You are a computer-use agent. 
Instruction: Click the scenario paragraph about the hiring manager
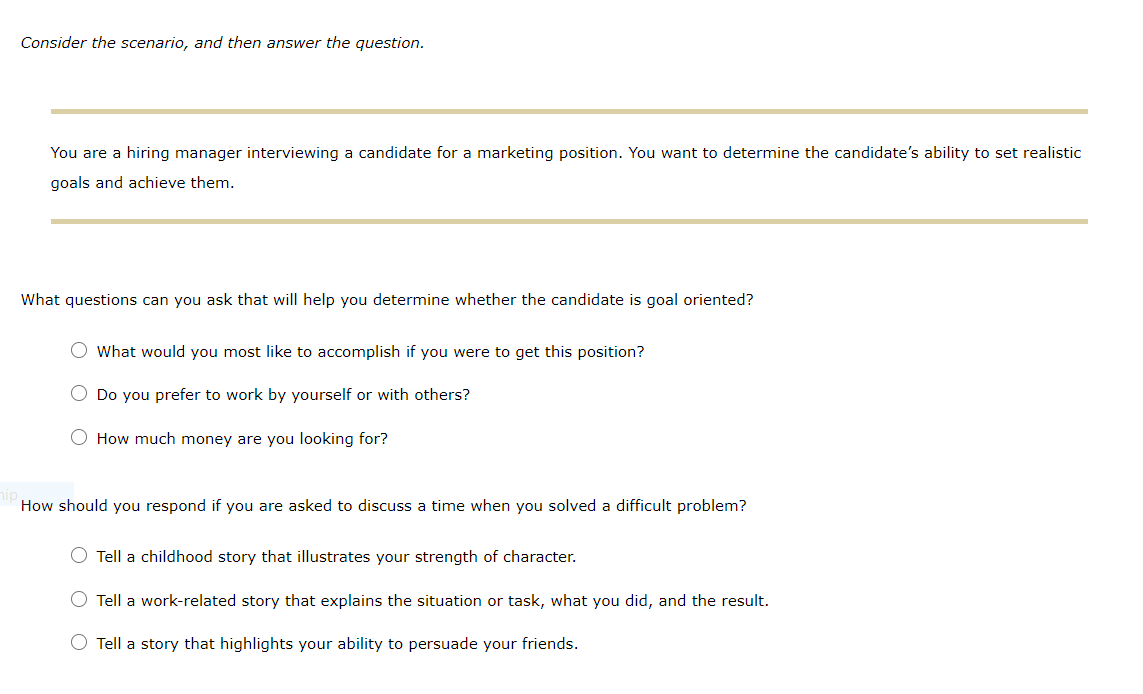click(565, 167)
